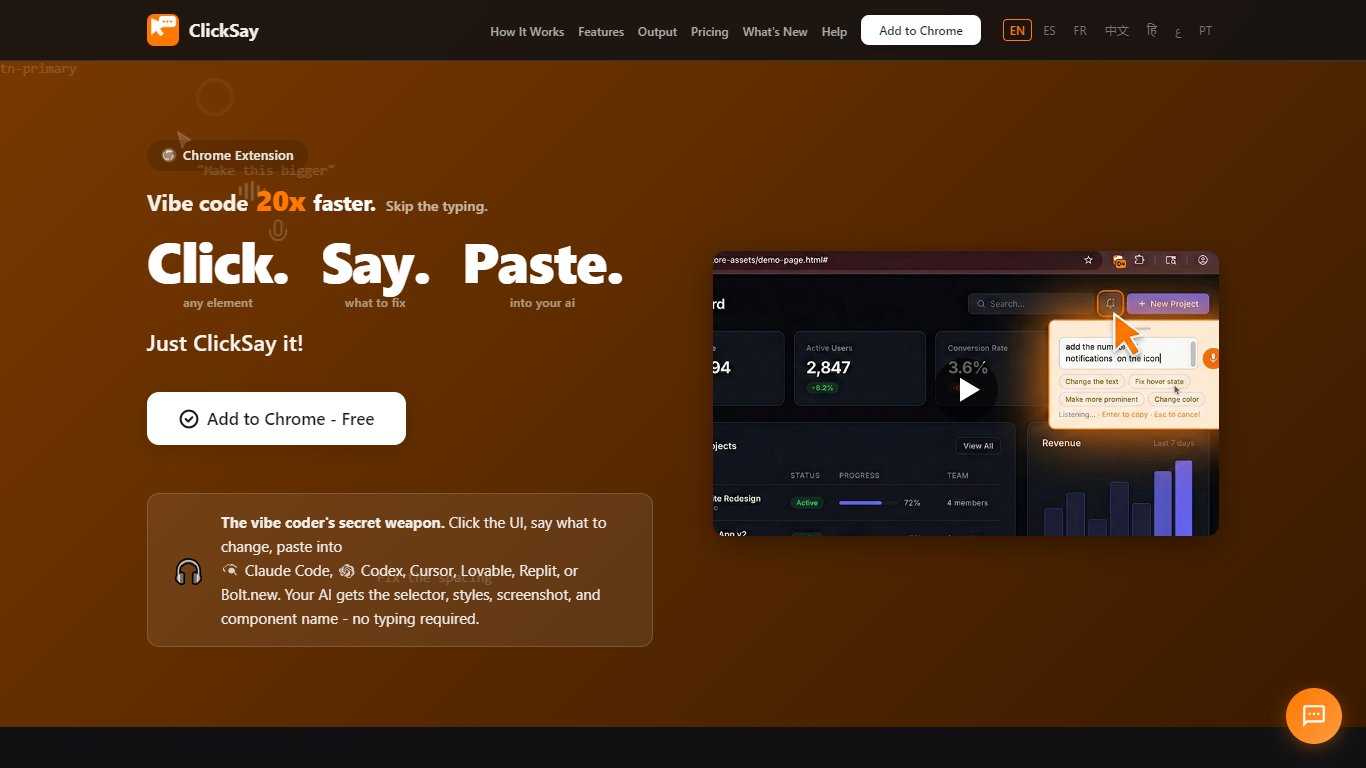The height and width of the screenshot is (768, 1366).
Task: Click the ClickSay brand name in header
Action: [x=224, y=31]
